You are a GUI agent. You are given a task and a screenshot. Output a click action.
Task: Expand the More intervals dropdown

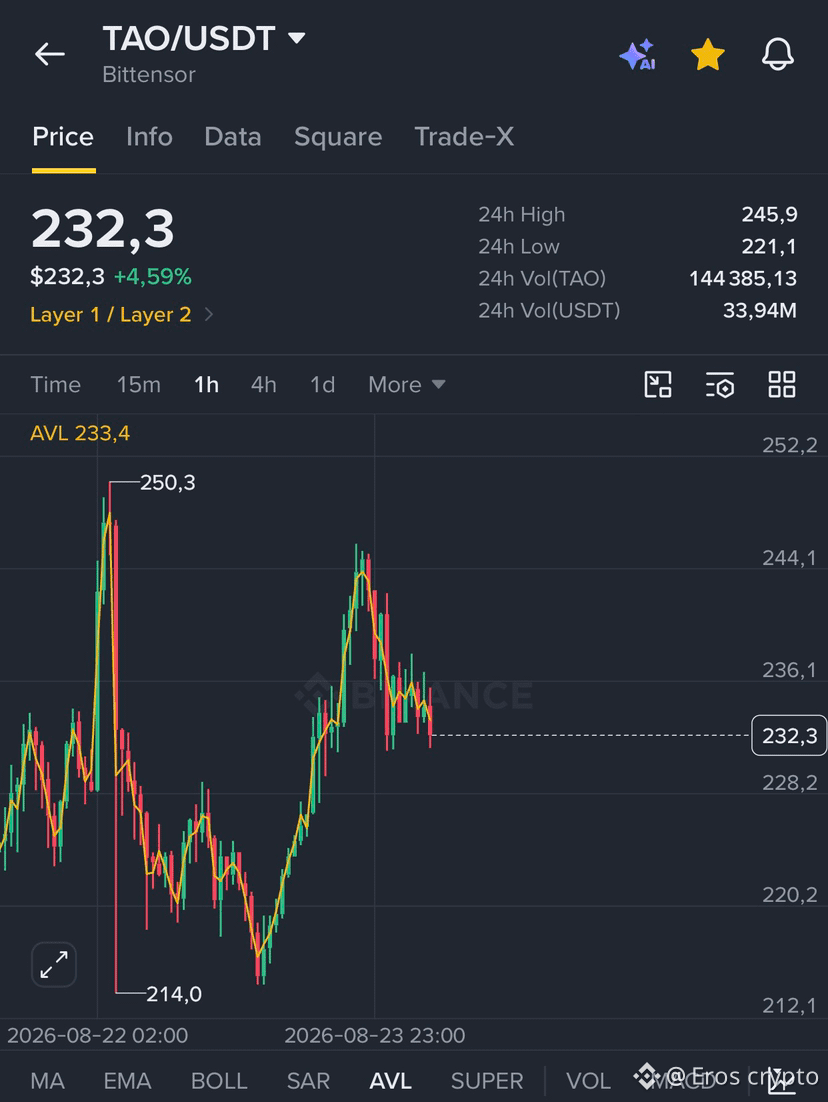point(406,384)
